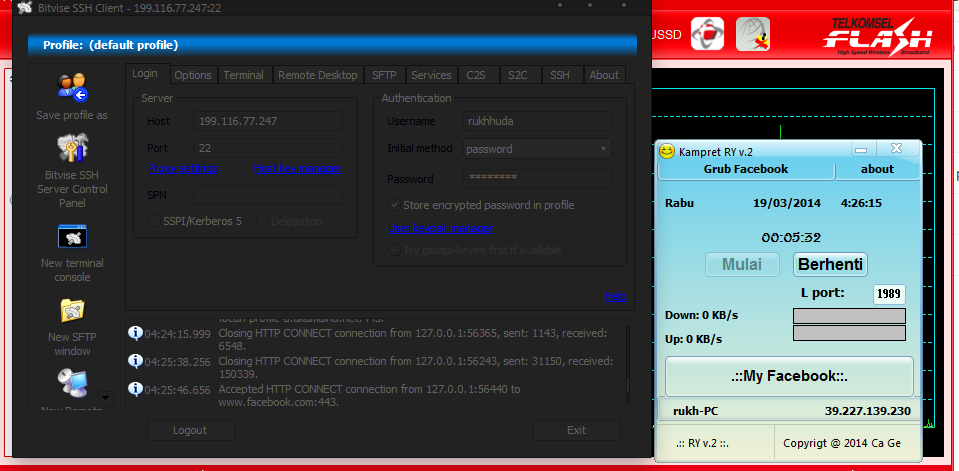Click the date 19/03/2014

click(787, 203)
